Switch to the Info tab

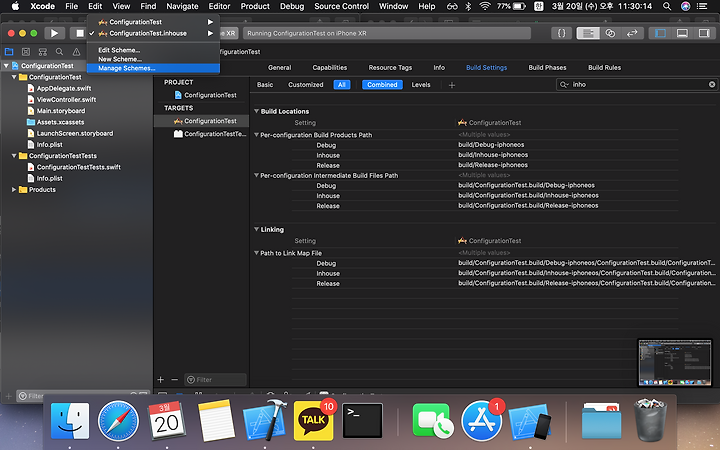tap(439, 68)
